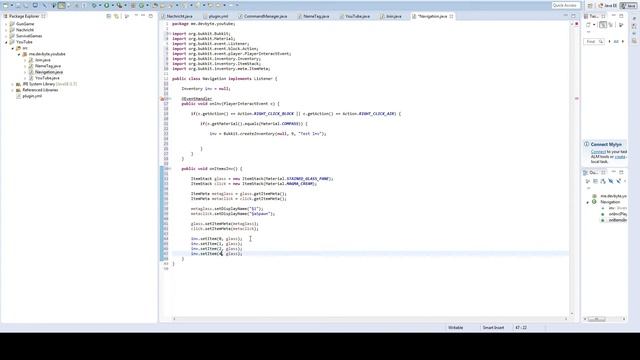Expand the Nachricht project

[7, 30]
